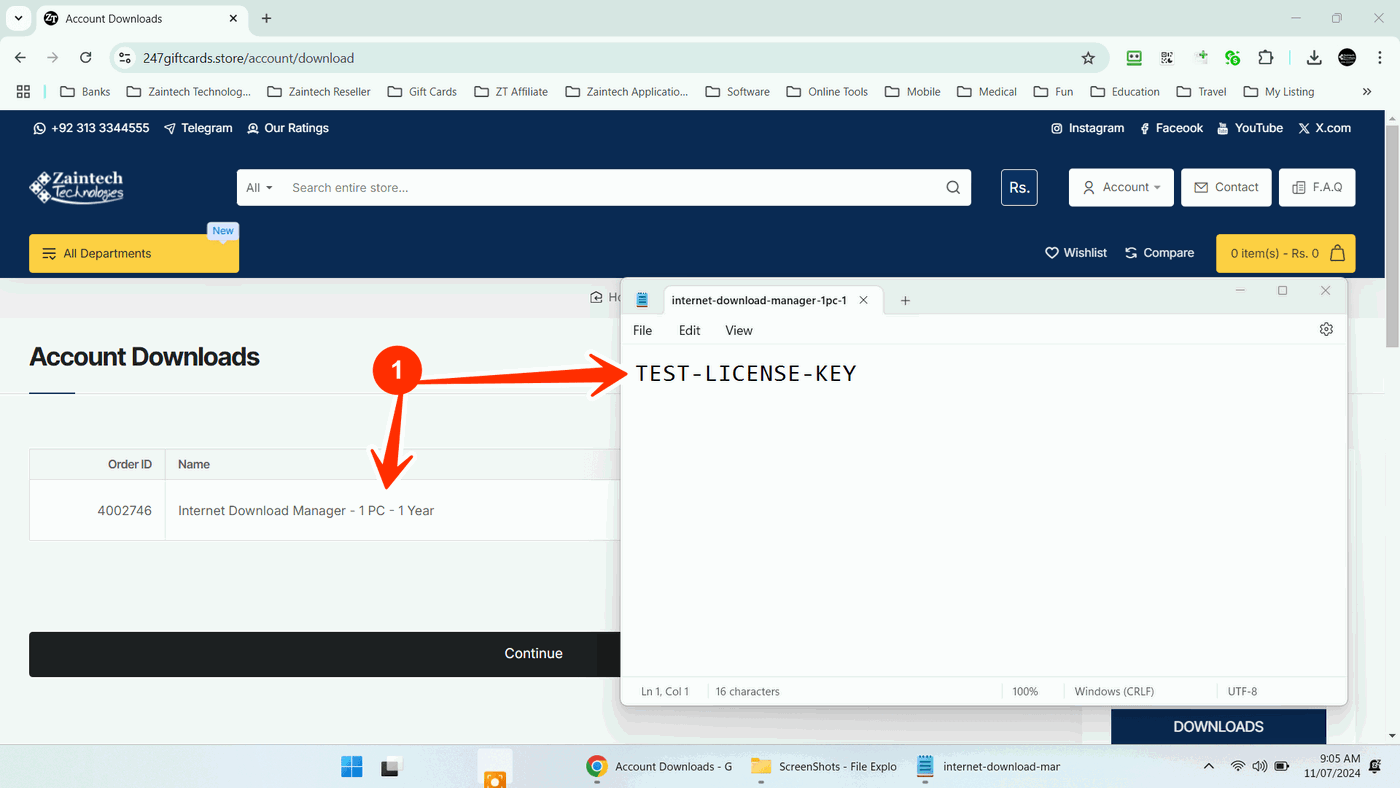Click the UTF-8 encoding indicator
This screenshot has width=1400, height=788.
click(1242, 691)
